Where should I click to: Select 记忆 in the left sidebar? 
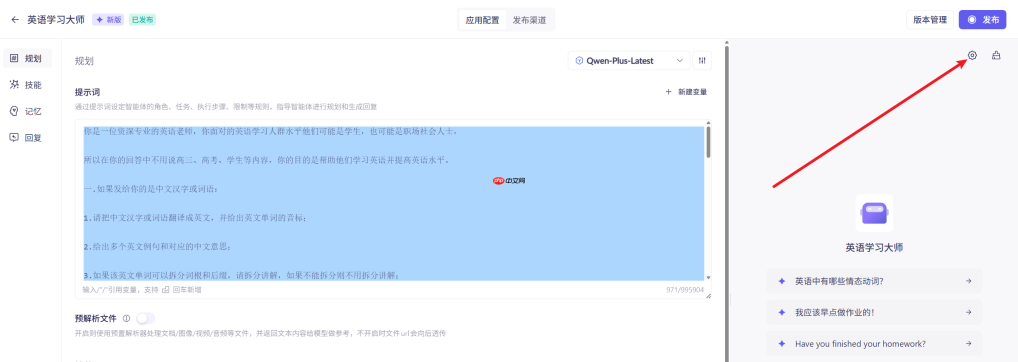(x=27, y=112)
